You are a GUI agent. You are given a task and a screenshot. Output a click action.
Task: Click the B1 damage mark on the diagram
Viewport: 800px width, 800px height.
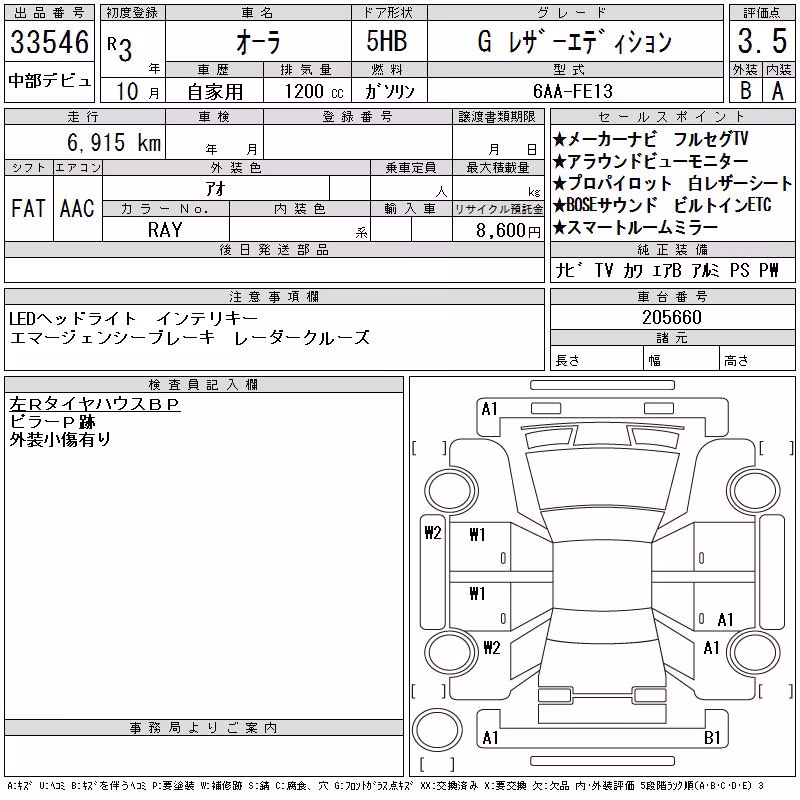[712, 737]
